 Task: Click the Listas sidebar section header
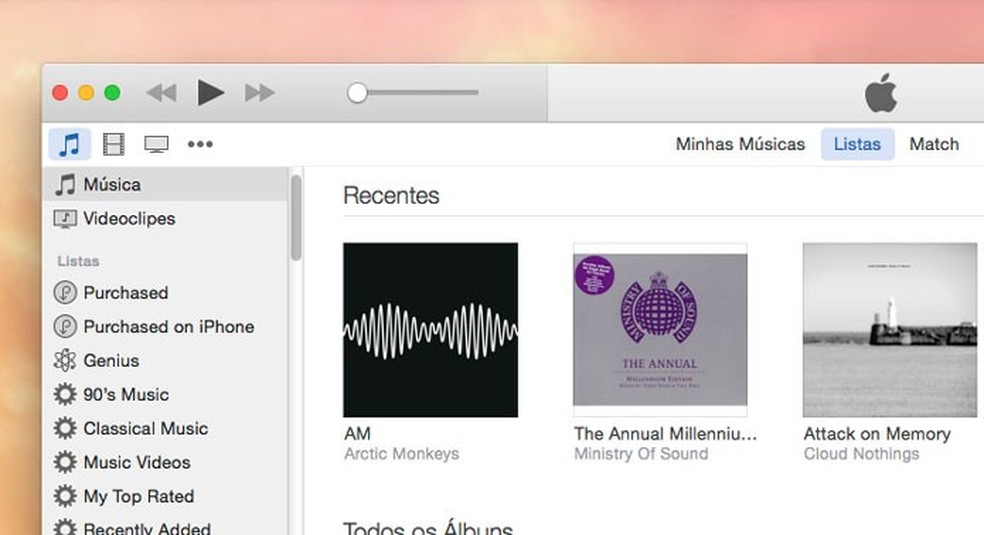click(78, 261)
